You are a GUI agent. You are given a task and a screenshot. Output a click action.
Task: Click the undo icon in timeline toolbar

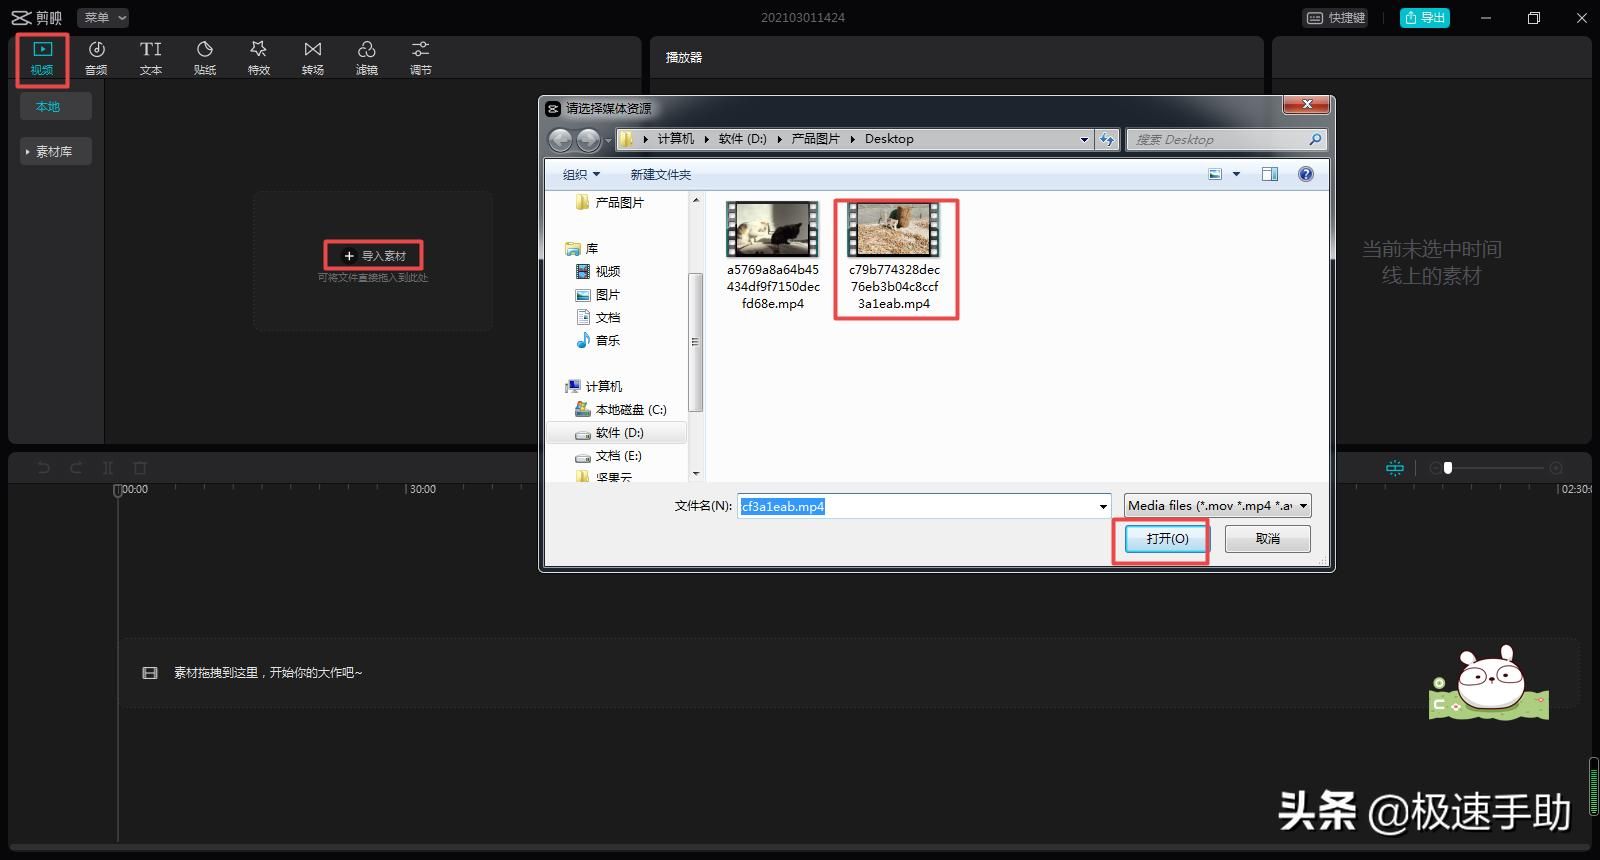point(43,467)
